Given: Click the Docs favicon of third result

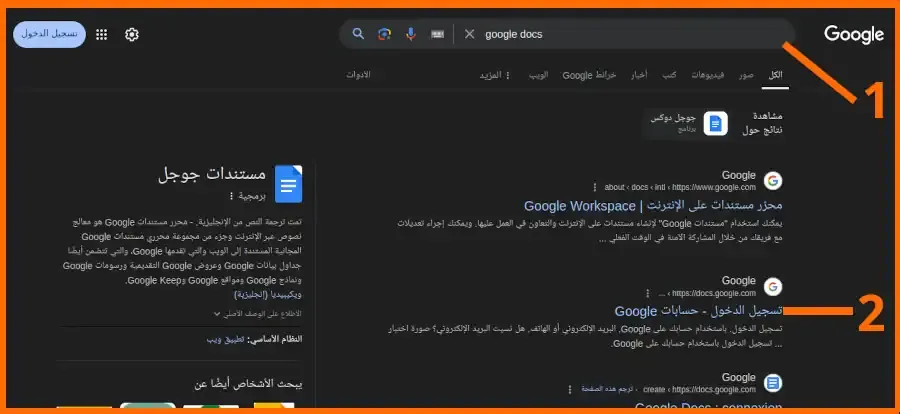Looking at the screenshot, I should click(x=773, y=383).
